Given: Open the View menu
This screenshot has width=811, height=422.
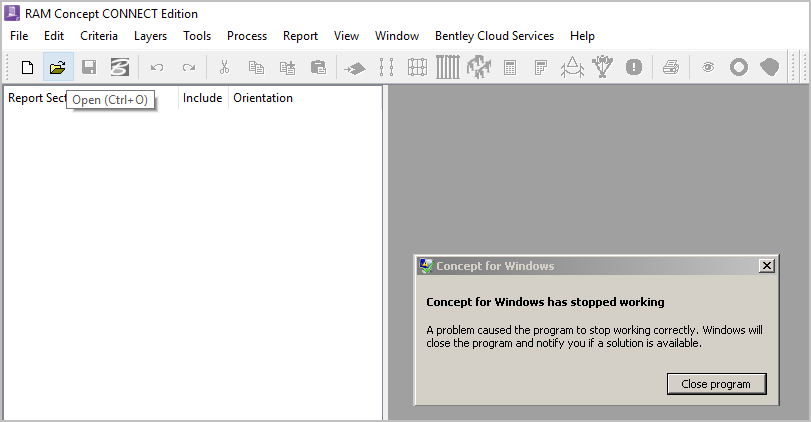Looking at the screenshot, I should click(x=347, y=36).
